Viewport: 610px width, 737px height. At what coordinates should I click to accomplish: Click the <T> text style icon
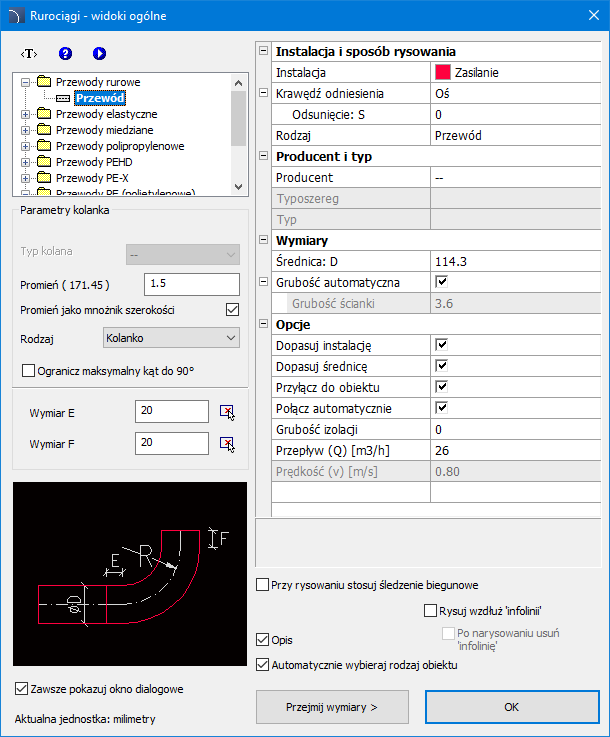tap(29, 53)
